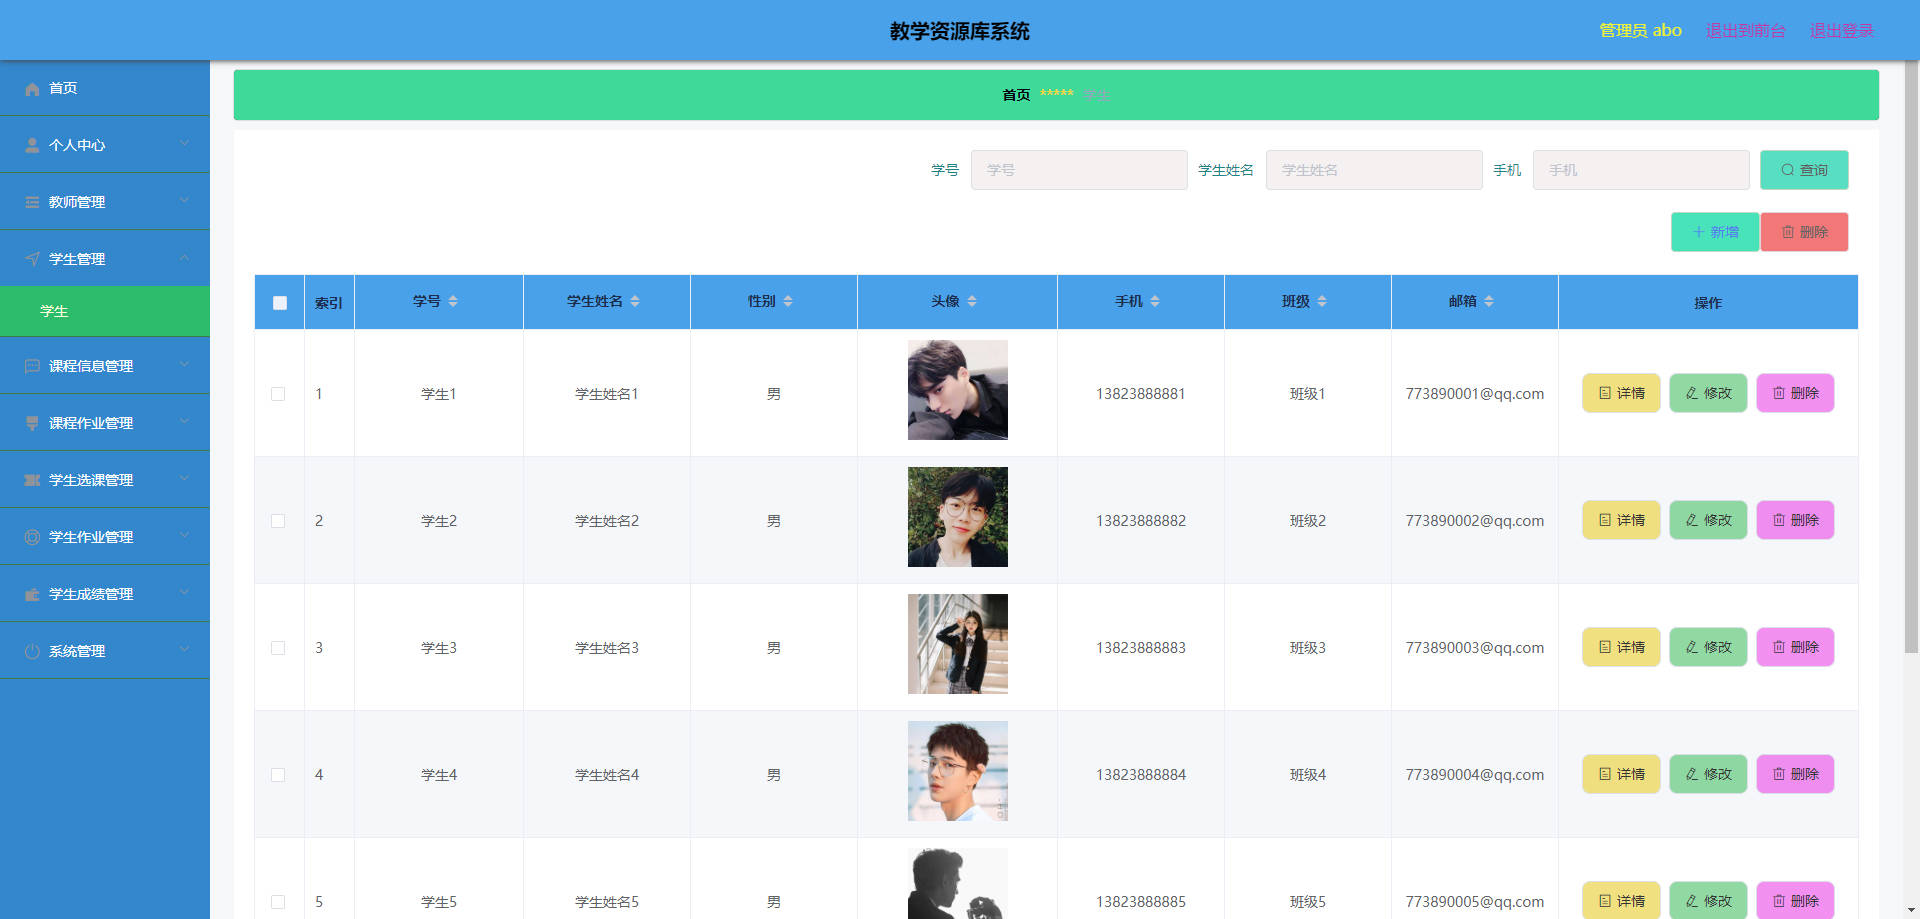Check the checkbox for row 学生1
This screenshot has width=1920, height=919.
click(x=278, y=394)
